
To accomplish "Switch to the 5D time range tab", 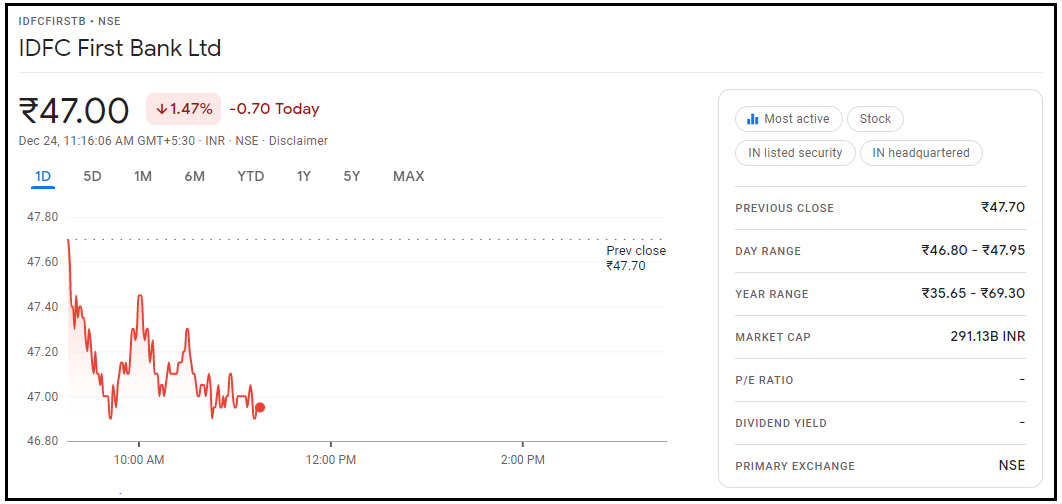I will click(92, 176).
